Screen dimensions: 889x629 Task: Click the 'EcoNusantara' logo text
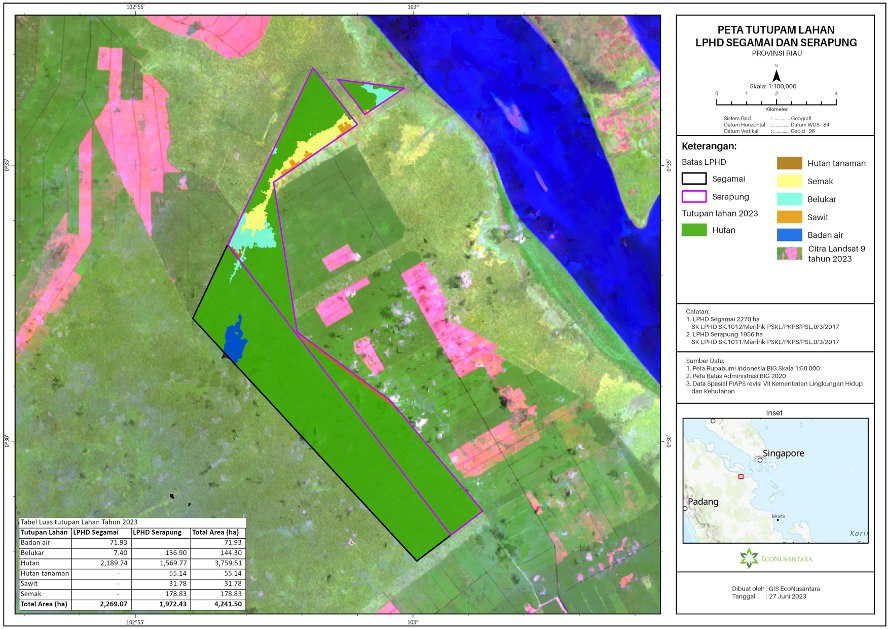point(786,559)
